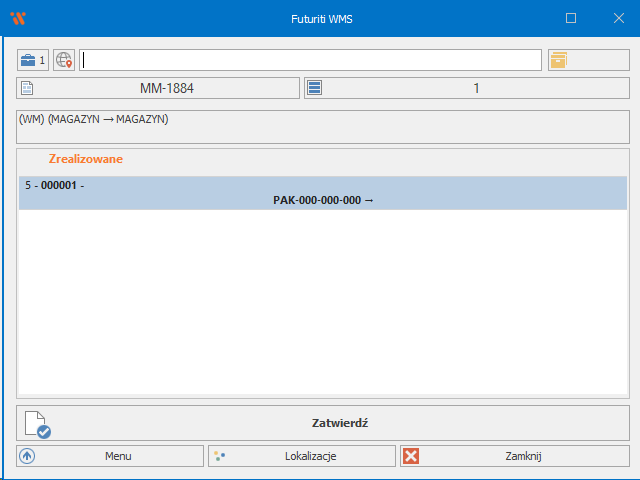Click the colored dots icon on Lokalizacje
The height and width of the screenshot is (480, 640).
coord(220,456)
